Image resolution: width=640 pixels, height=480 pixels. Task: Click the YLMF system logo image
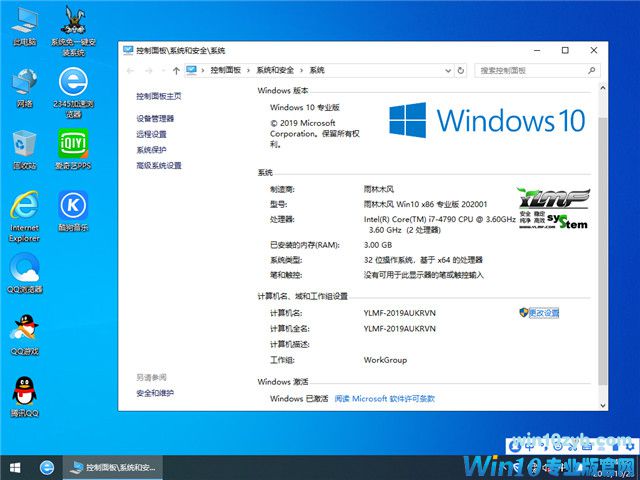point(553,208)
